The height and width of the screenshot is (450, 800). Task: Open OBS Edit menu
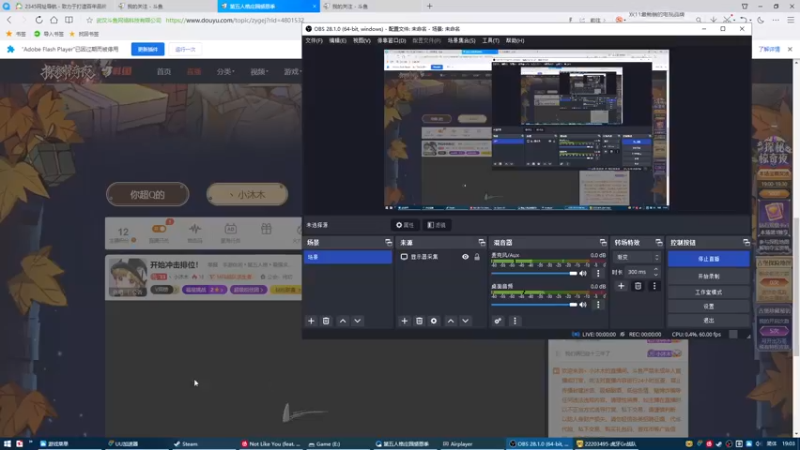point(337,40)
